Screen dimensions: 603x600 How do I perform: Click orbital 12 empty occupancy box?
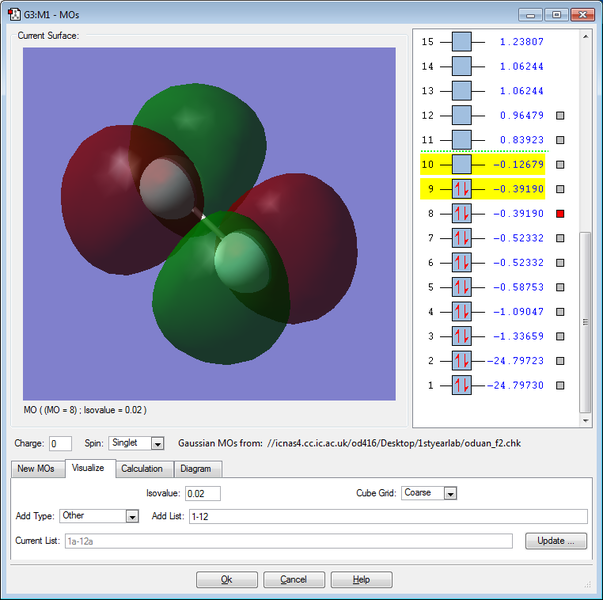tap(461, 115)
